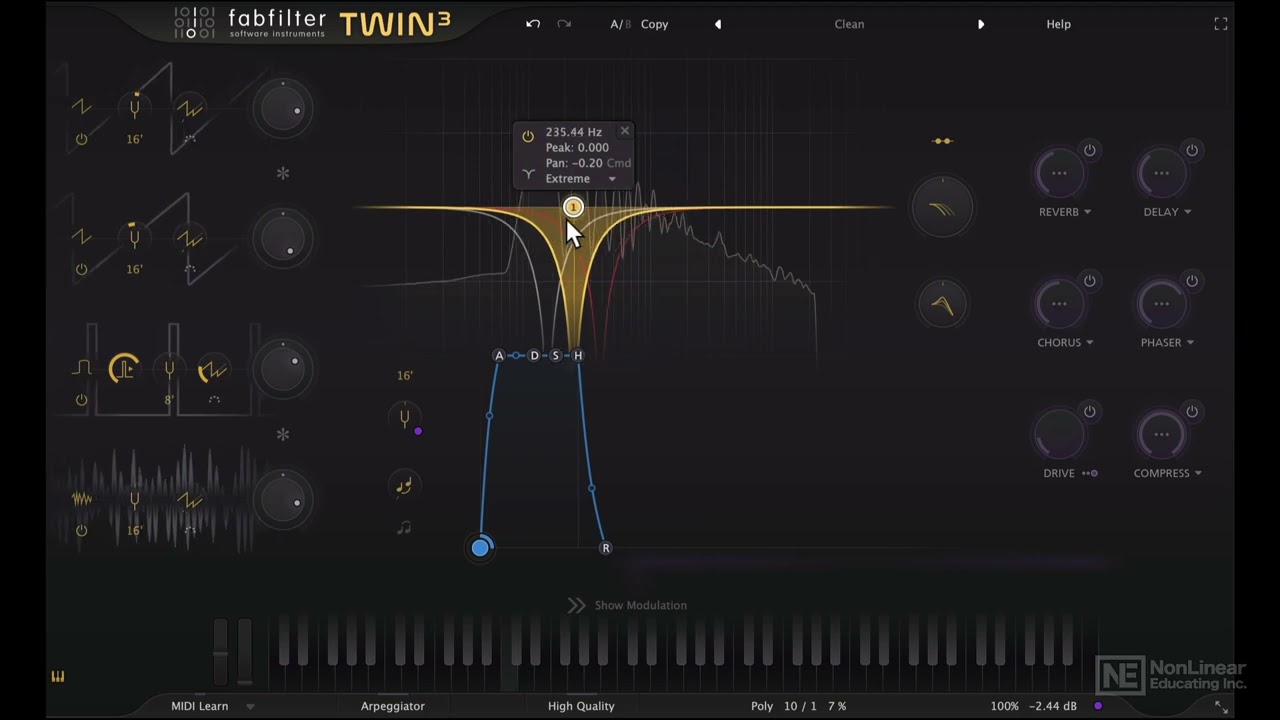This screenshot has height=720, width=1280.
Task: Enable the Phaser effect power button
Action: (1192, 281)
